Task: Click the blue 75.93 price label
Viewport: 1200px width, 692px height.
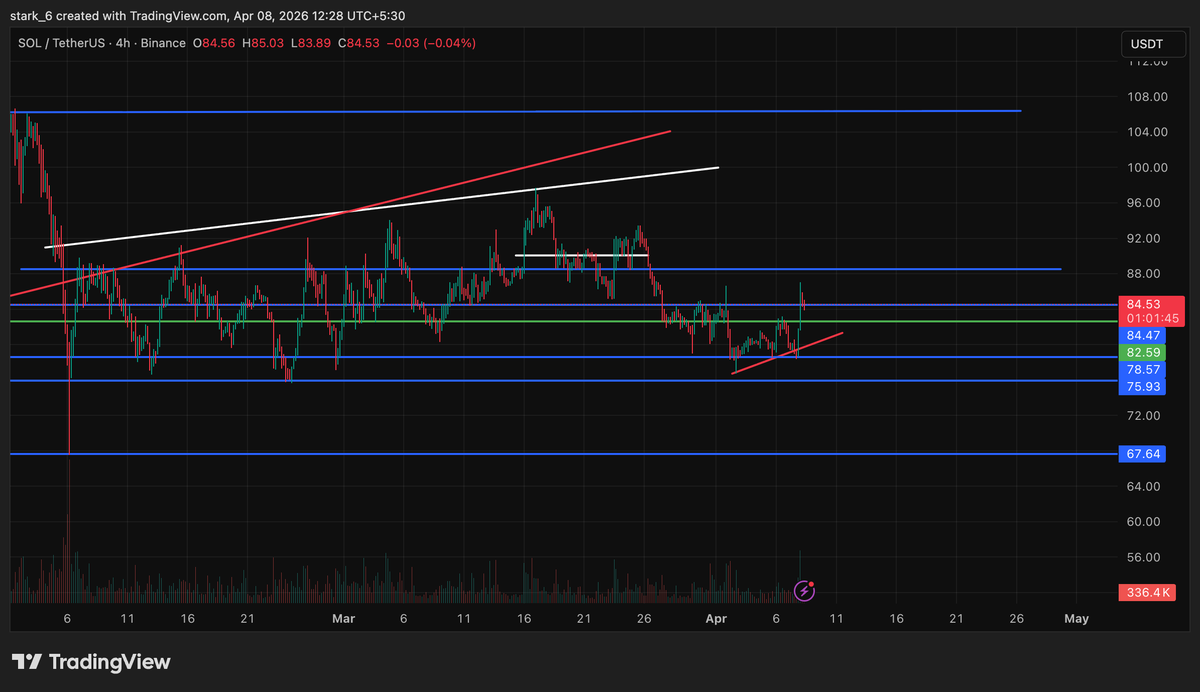Action: click(1142, 385)
